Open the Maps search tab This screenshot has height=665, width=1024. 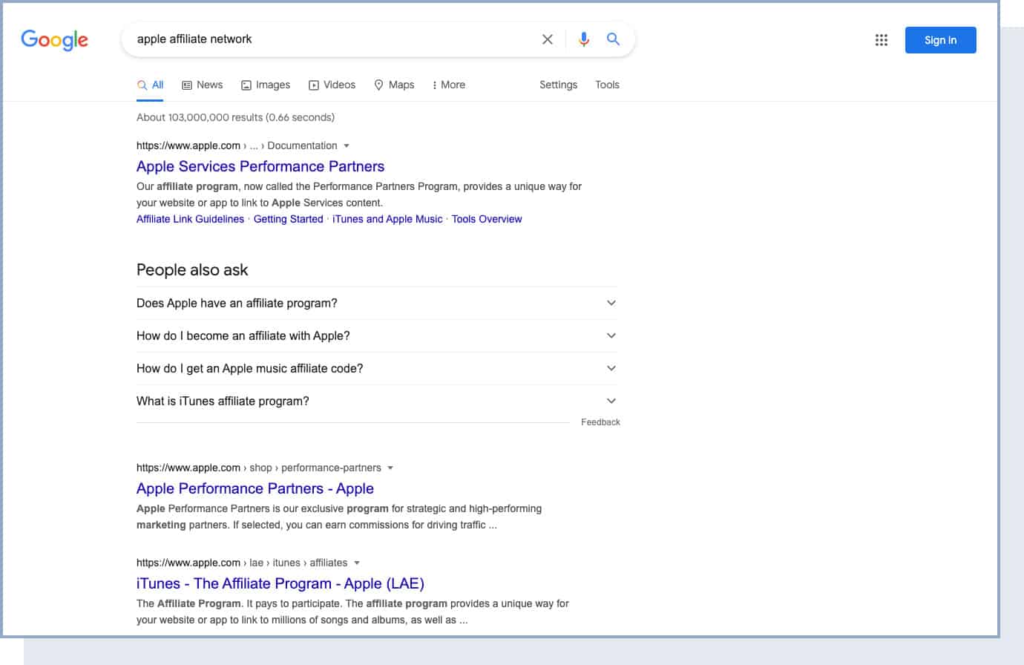[394, 85]
